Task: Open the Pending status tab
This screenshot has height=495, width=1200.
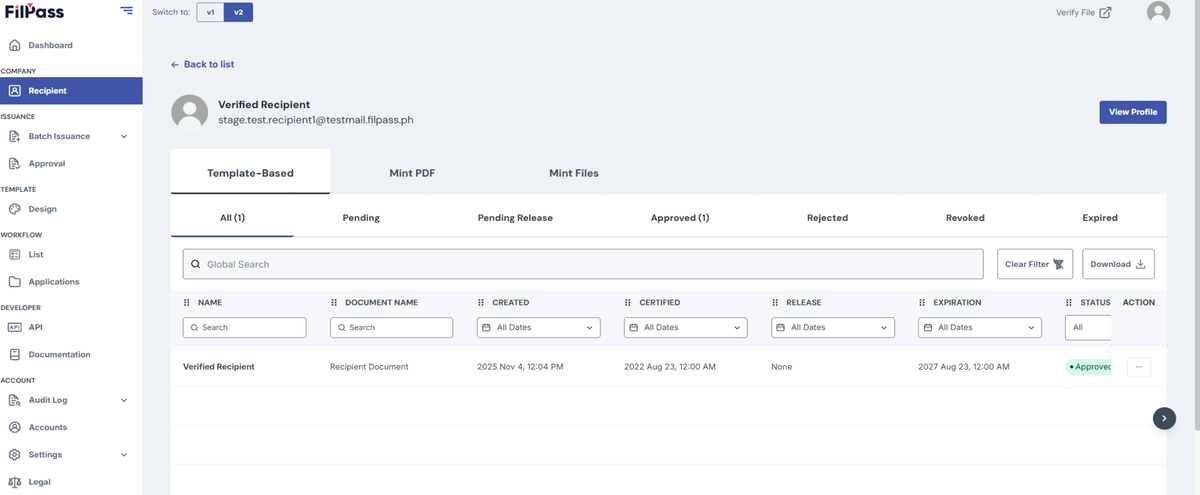Action: 361,217
